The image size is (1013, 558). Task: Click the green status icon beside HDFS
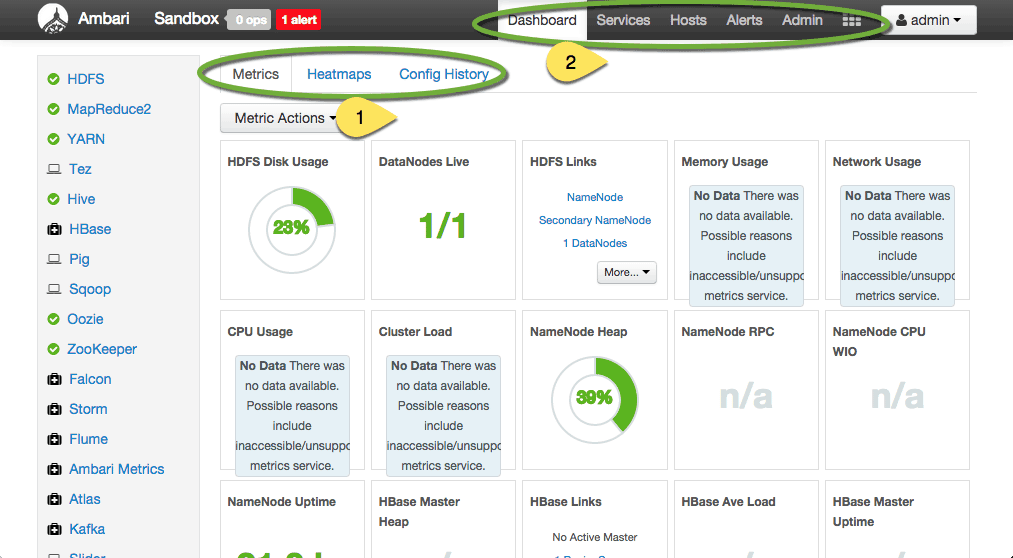(54, 79)
